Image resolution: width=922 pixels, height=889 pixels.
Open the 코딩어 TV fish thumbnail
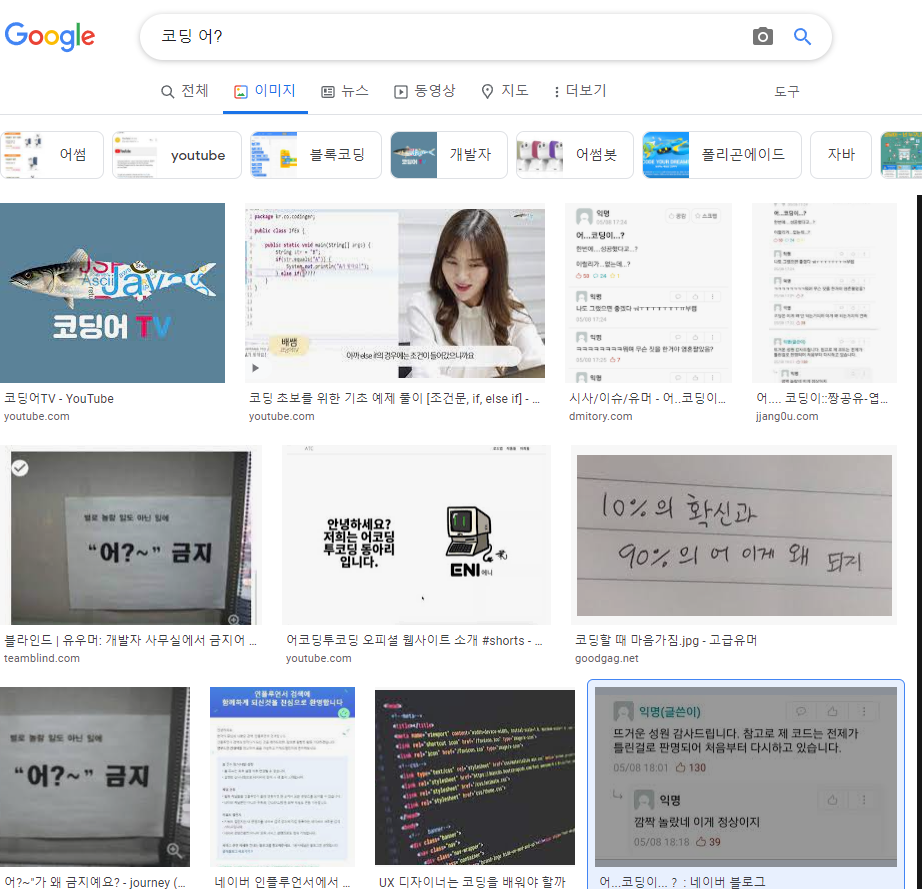pos(112,293)
